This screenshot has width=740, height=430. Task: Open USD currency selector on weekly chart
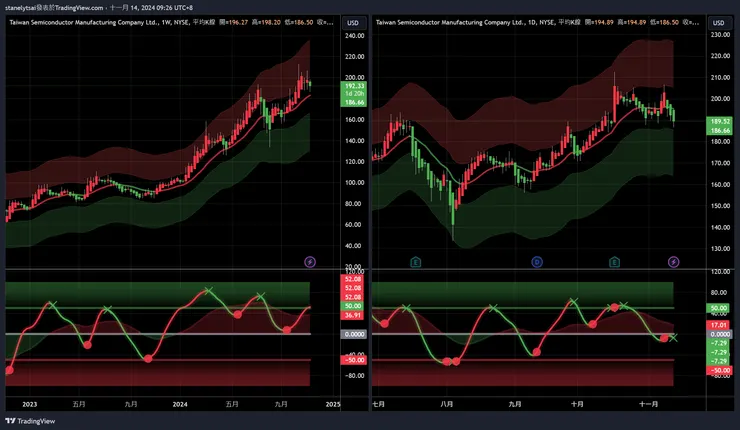[x=353, y=23]
